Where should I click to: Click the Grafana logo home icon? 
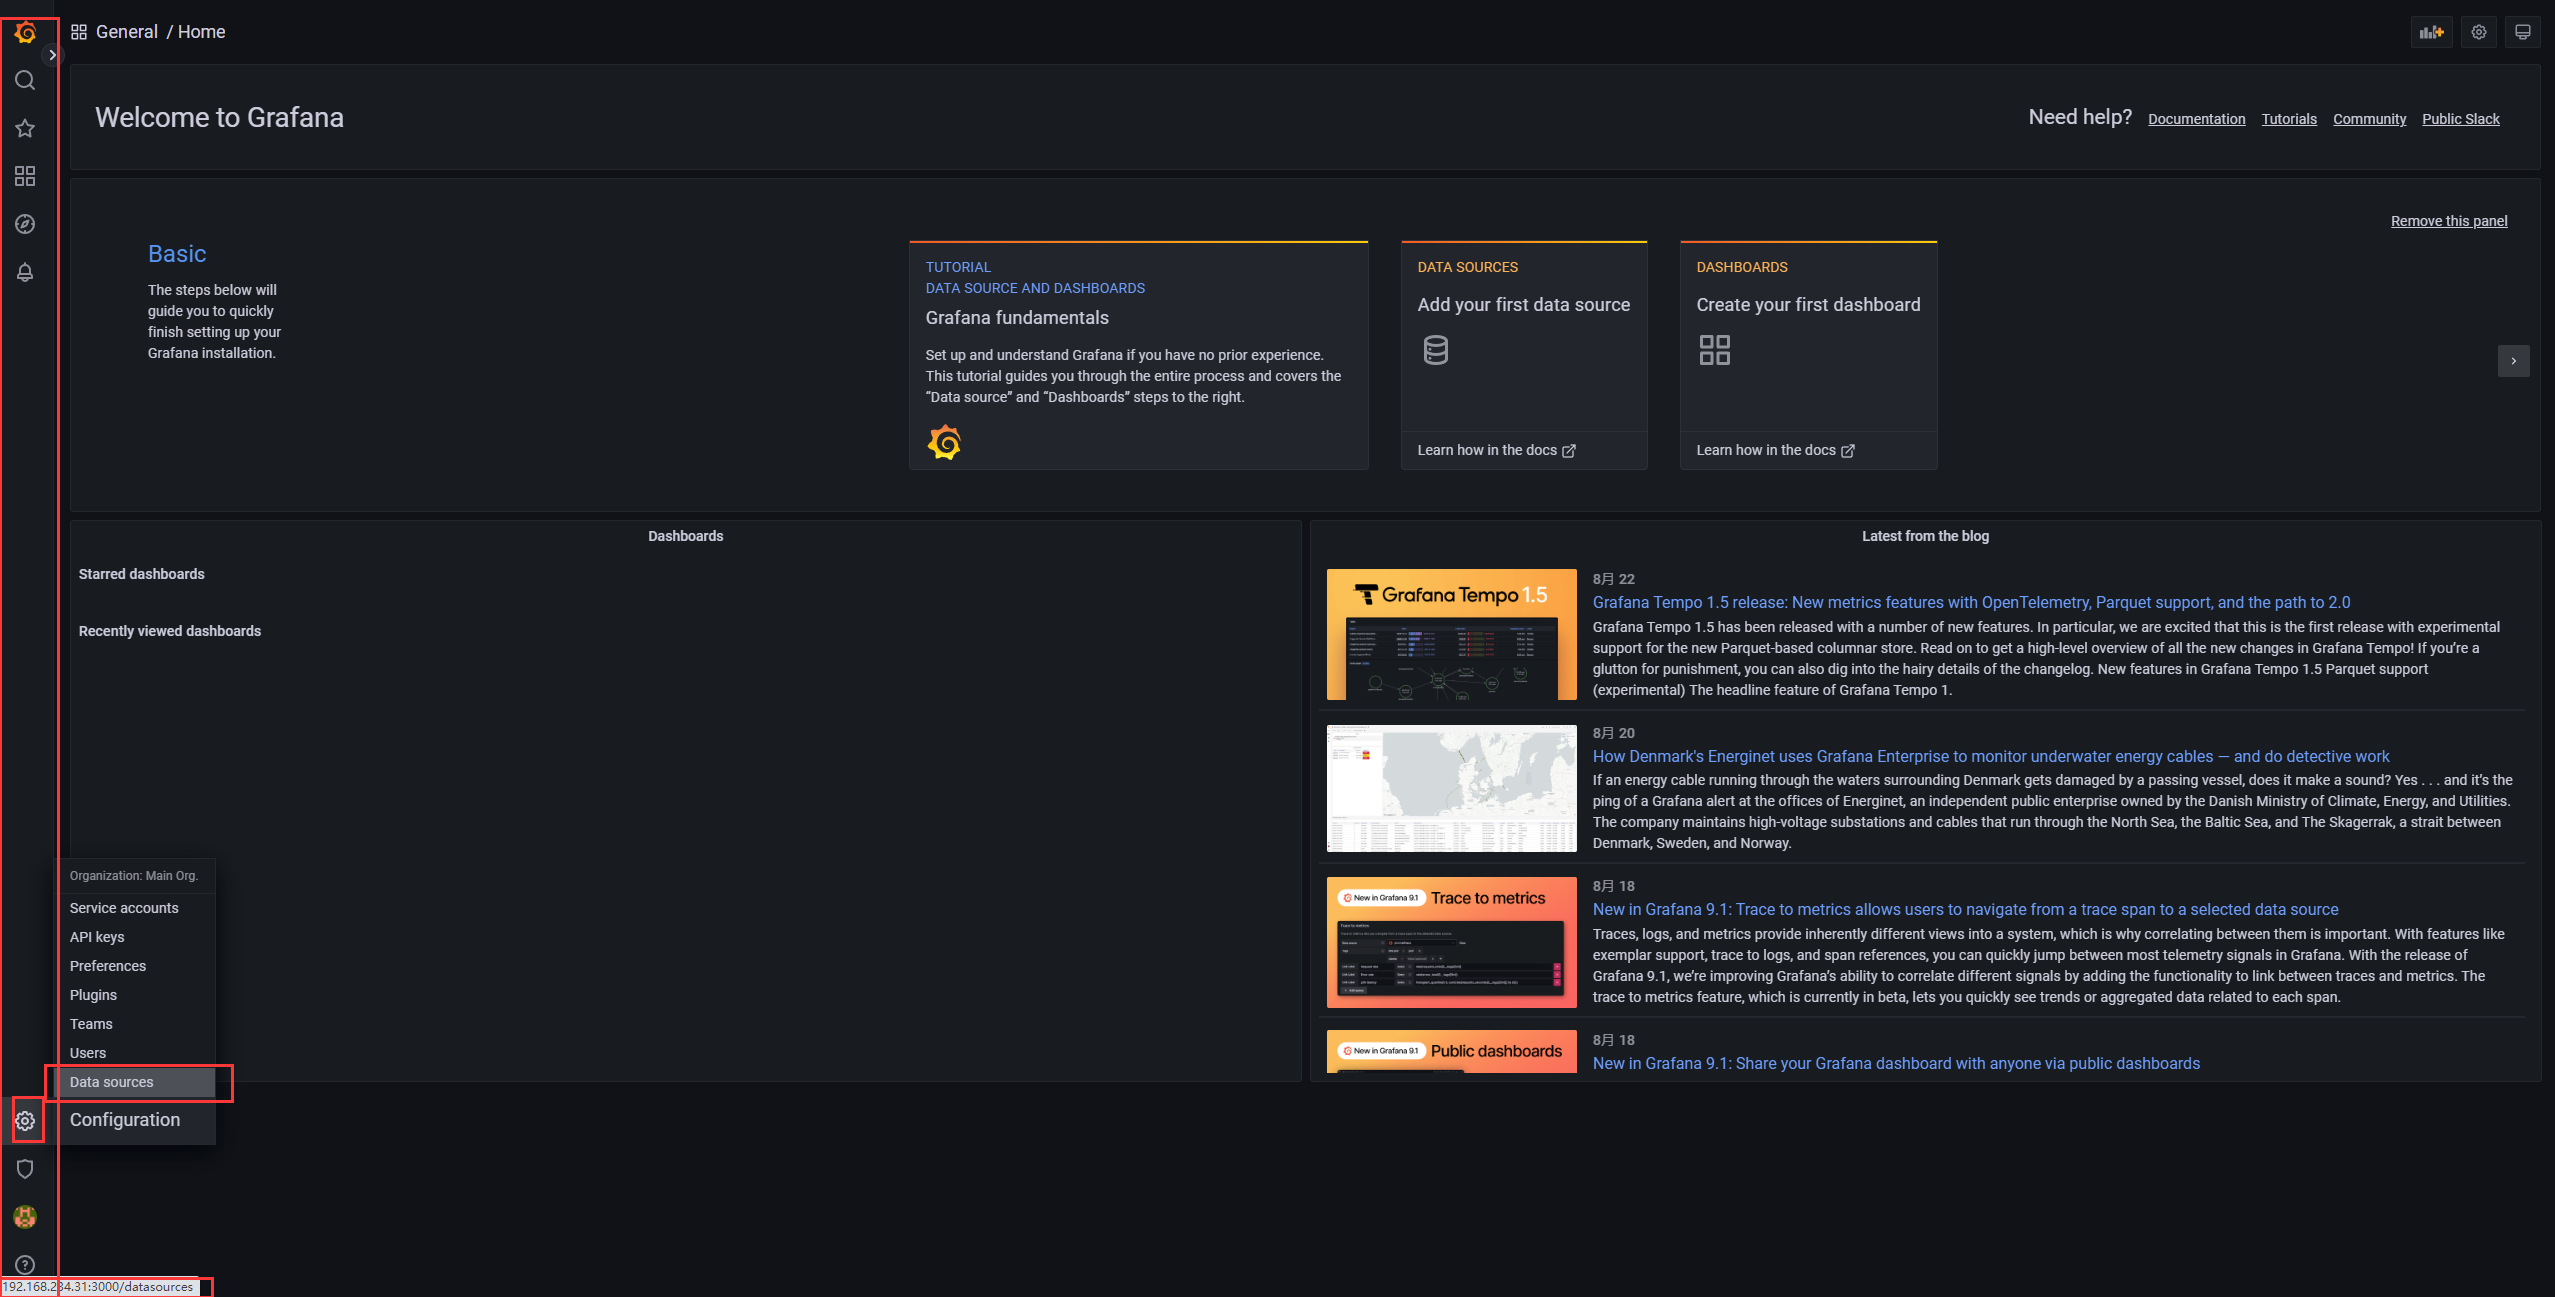pos(25,33)
